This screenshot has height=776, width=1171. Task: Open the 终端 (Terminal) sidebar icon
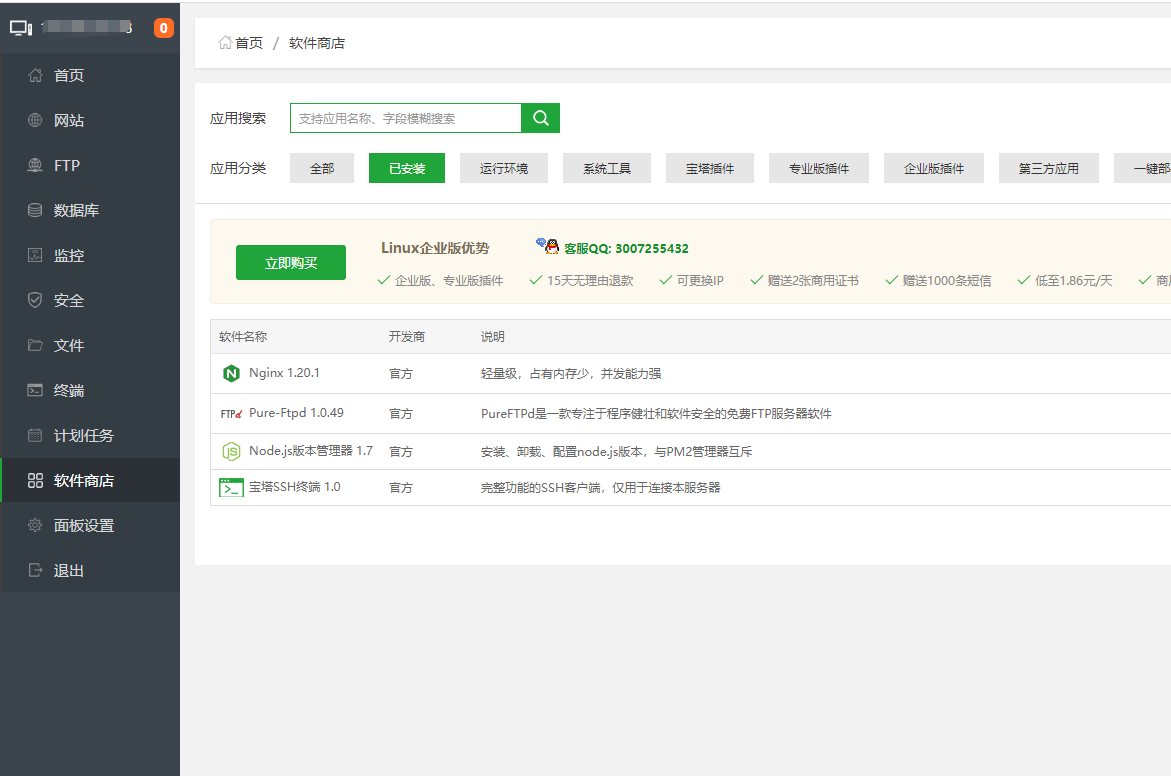click(x=33, y=390)
